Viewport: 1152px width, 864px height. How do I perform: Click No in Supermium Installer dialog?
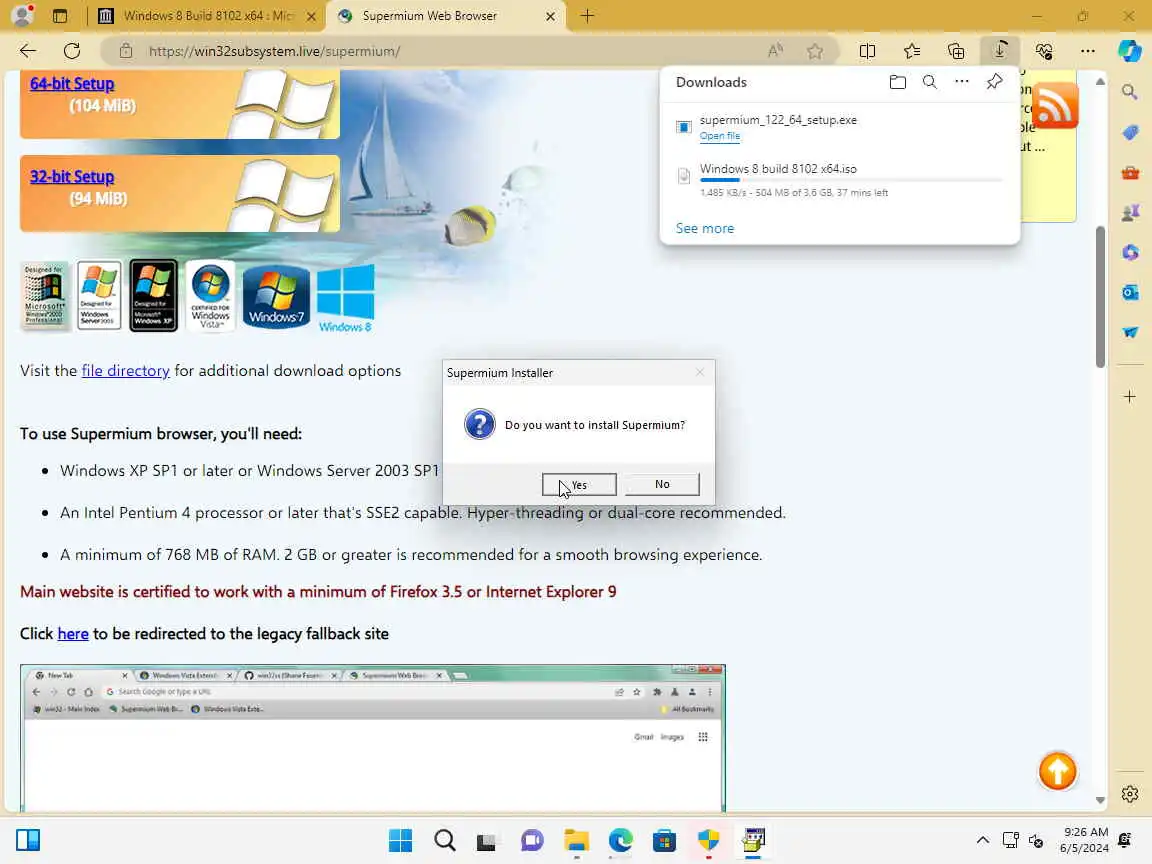point(662,484)
